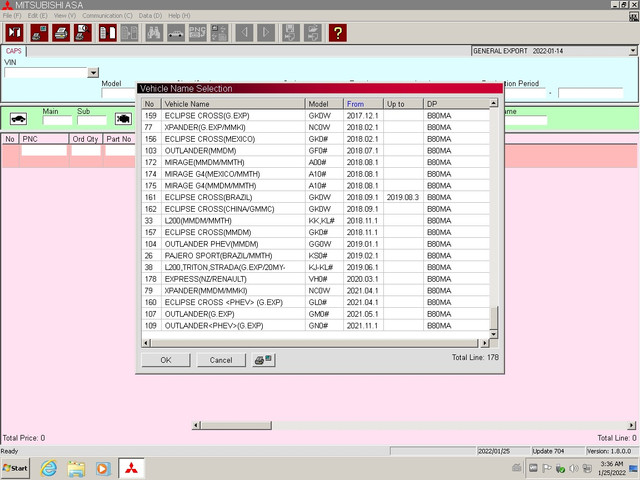Select row ECLIPSE CROSS(G.EXP)
The image size is (640, 480).
pos(316,116)
